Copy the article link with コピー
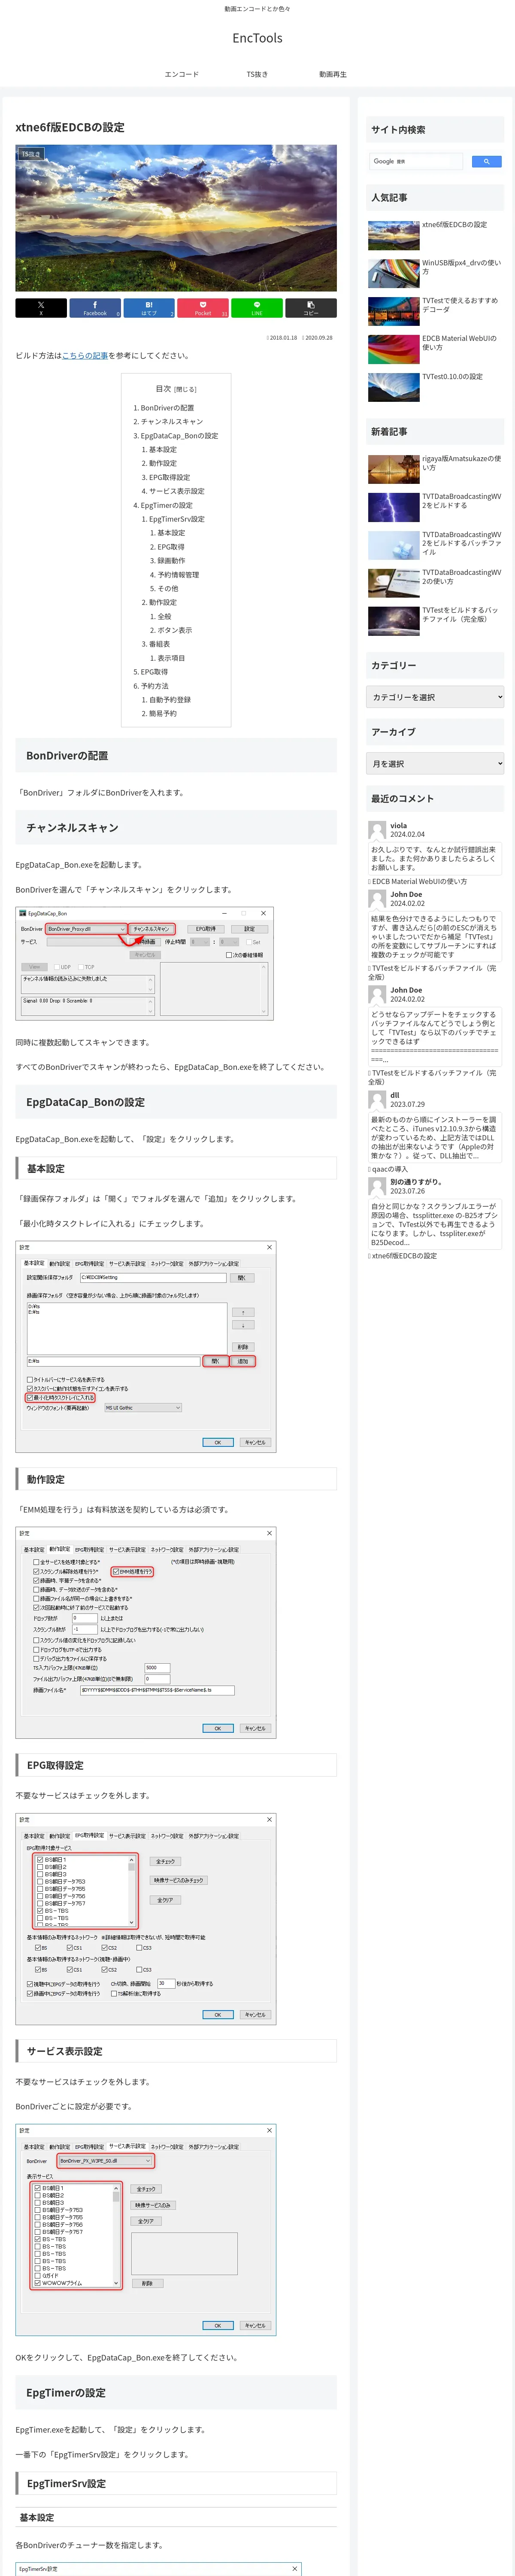515x2576 pixels. 311,308
